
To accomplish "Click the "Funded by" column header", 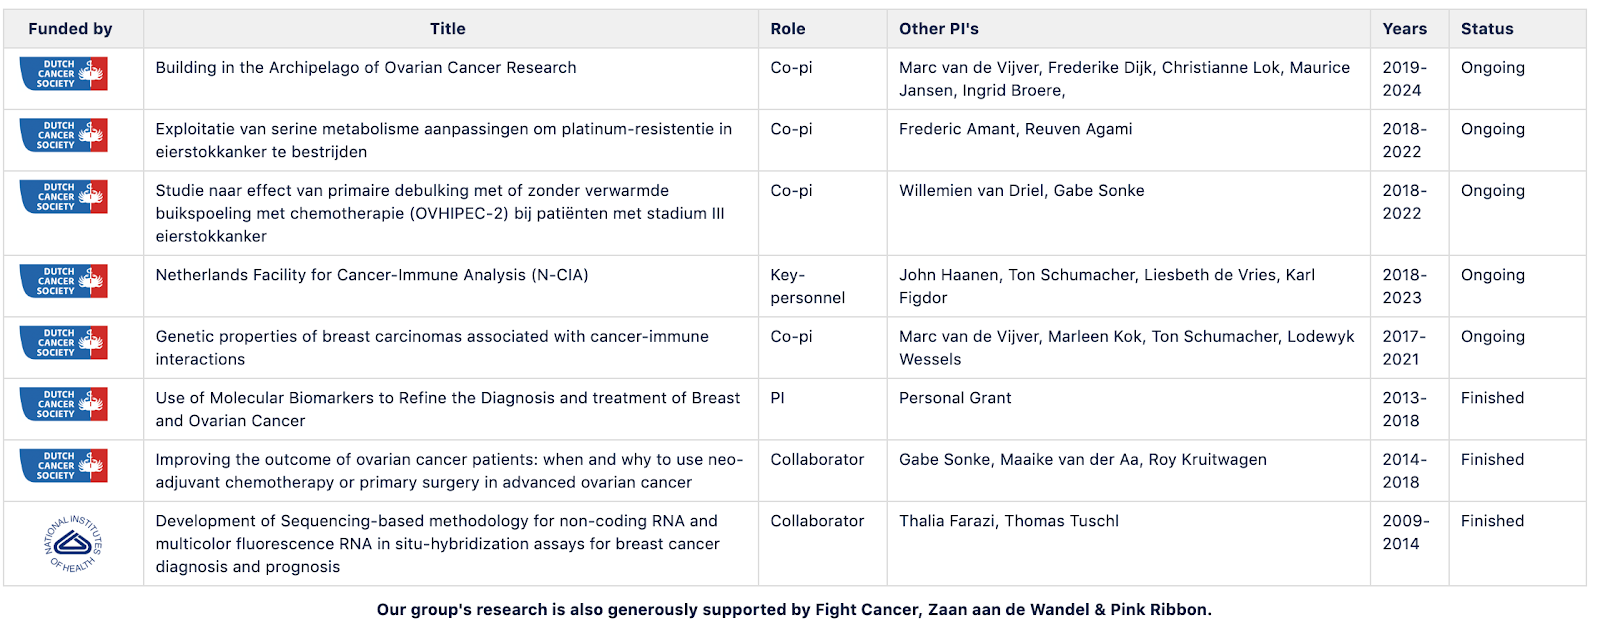I will click(70, 29).
